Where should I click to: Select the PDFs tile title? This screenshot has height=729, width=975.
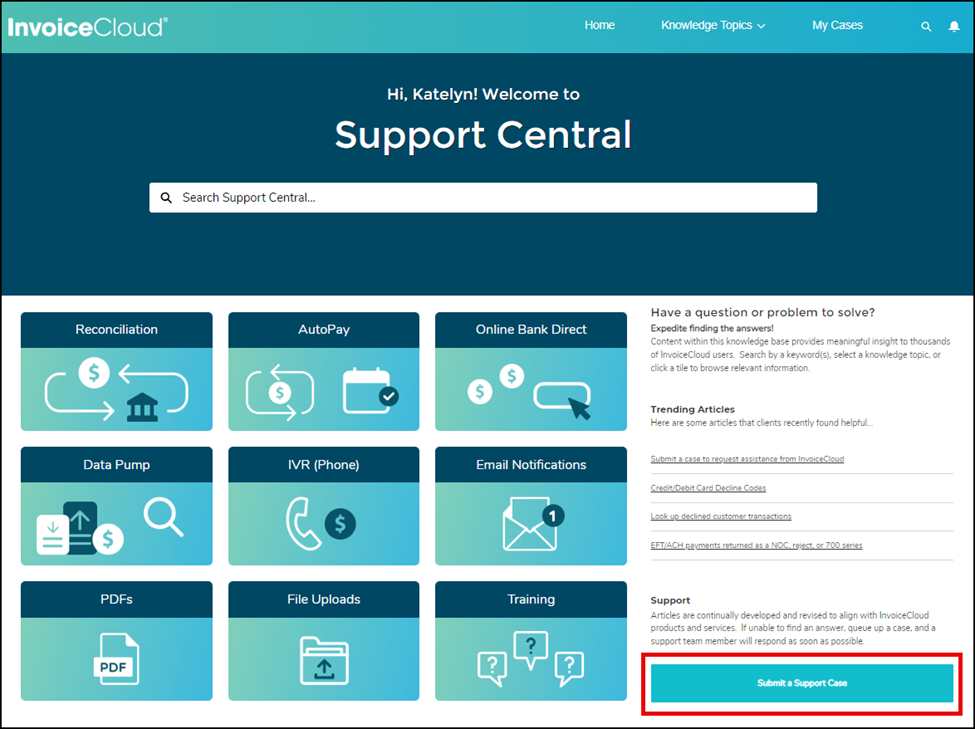coord(116,599)
